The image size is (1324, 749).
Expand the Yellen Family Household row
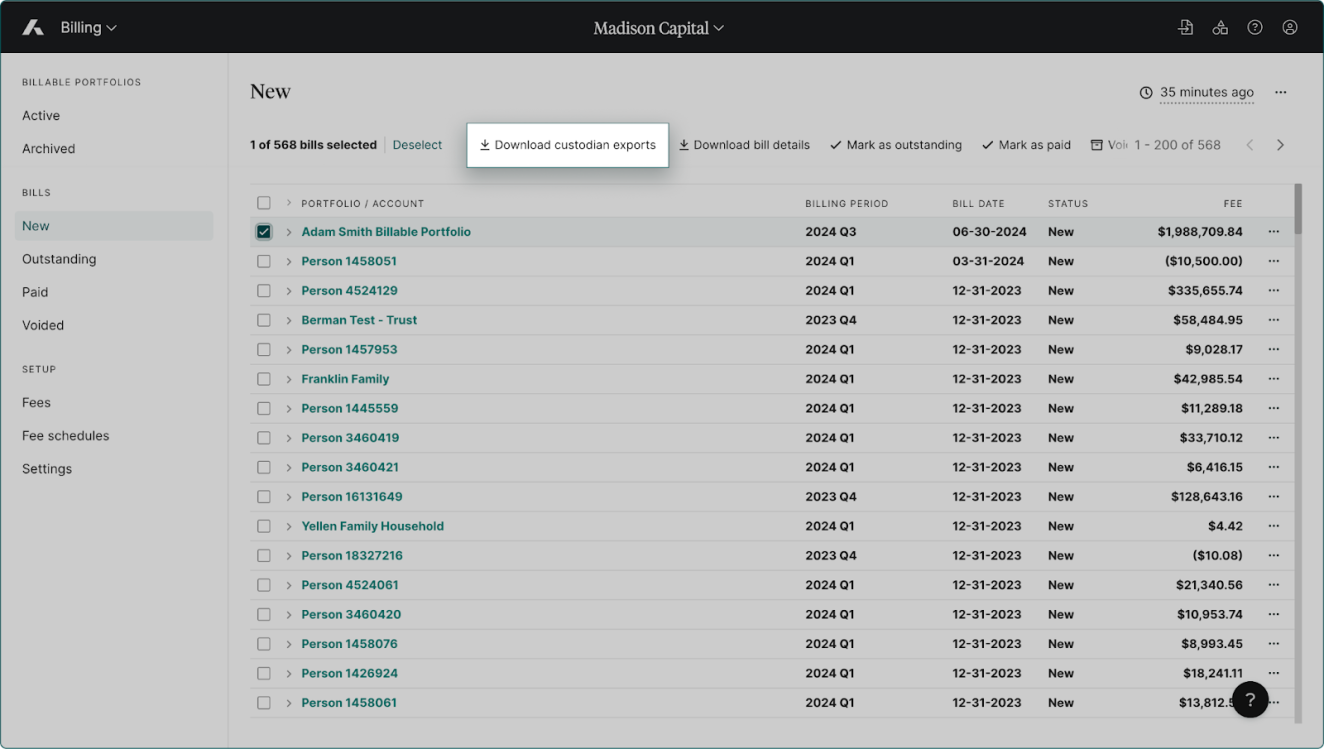[289, 526]
